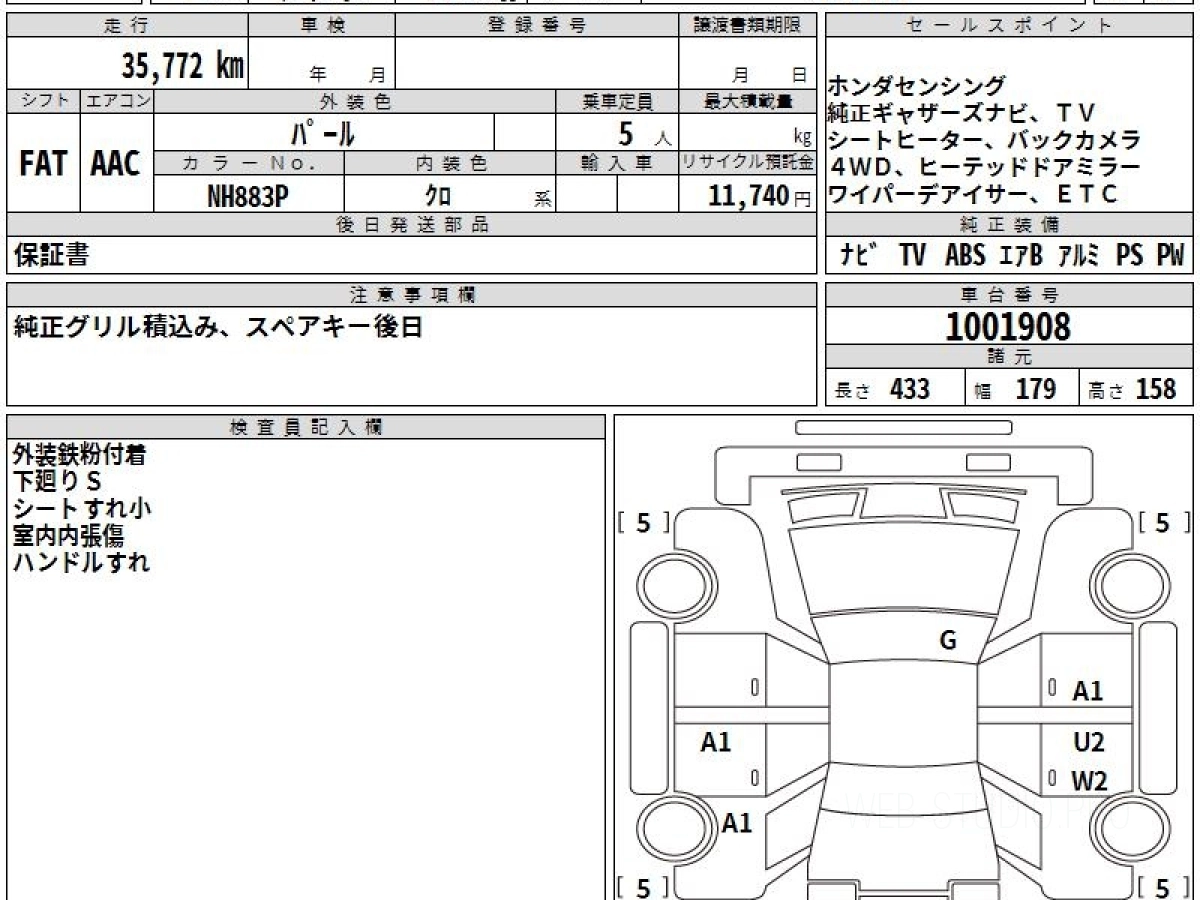Click the W2 damage mark on the diagram
Image resolution: width=1200 pixels, height=900 pixels.
pyautogui.click(x=1089, y=782)
